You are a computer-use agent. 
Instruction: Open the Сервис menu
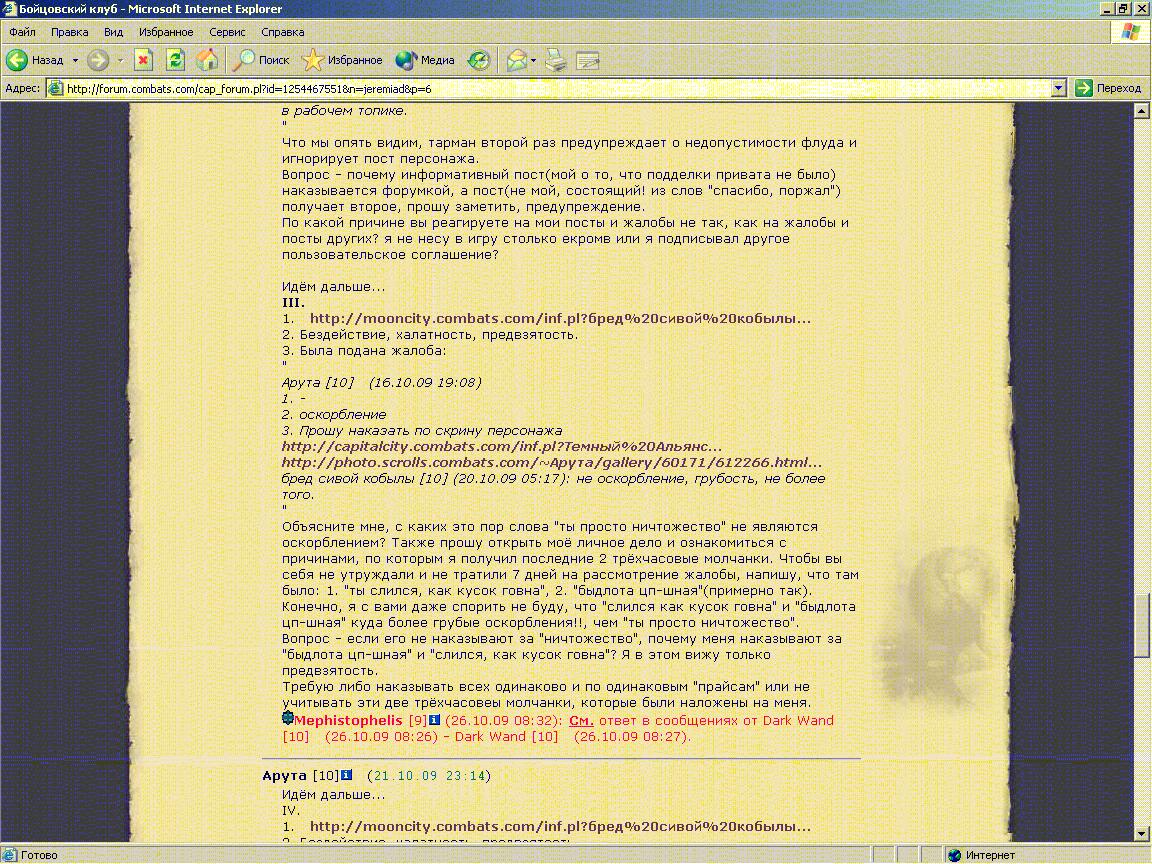click(x=227, y=32)
